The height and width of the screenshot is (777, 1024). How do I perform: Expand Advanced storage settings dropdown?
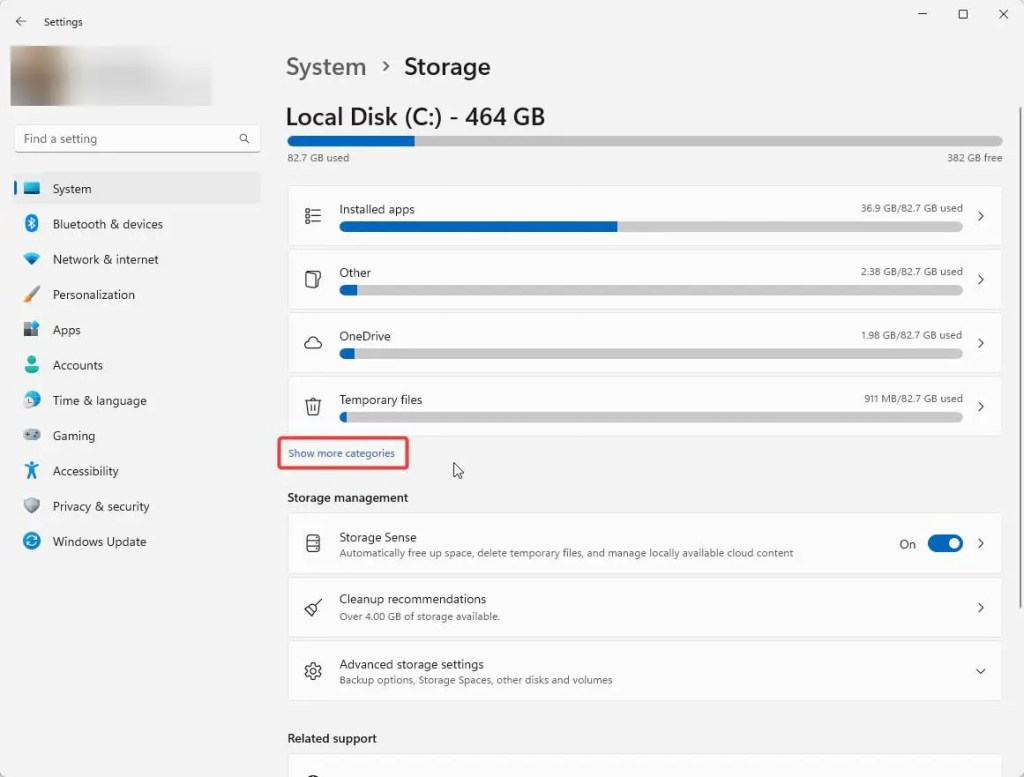pyautogui.click(x=980, y=671)
